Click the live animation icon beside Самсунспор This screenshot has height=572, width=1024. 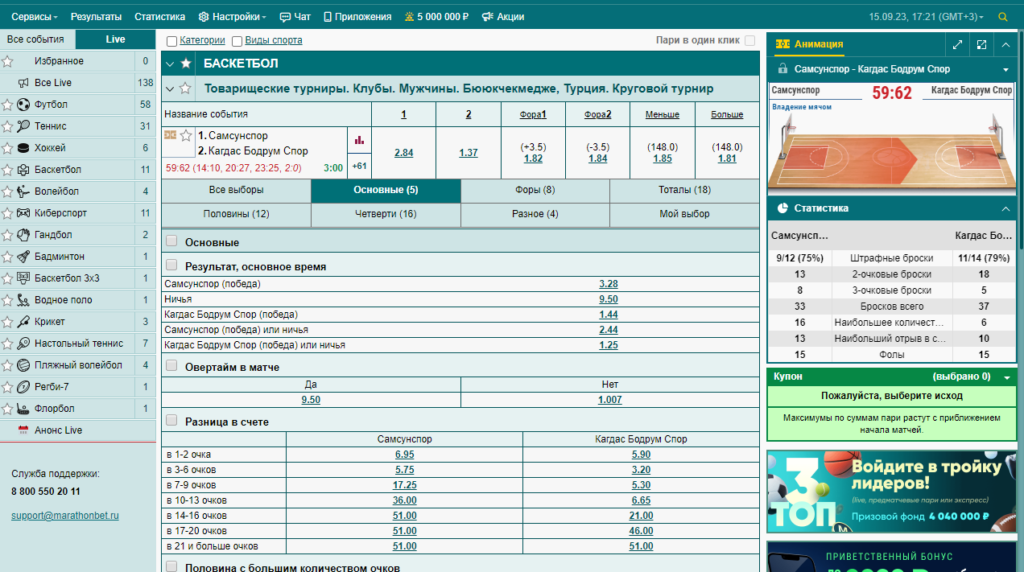[x=170, y=135]
